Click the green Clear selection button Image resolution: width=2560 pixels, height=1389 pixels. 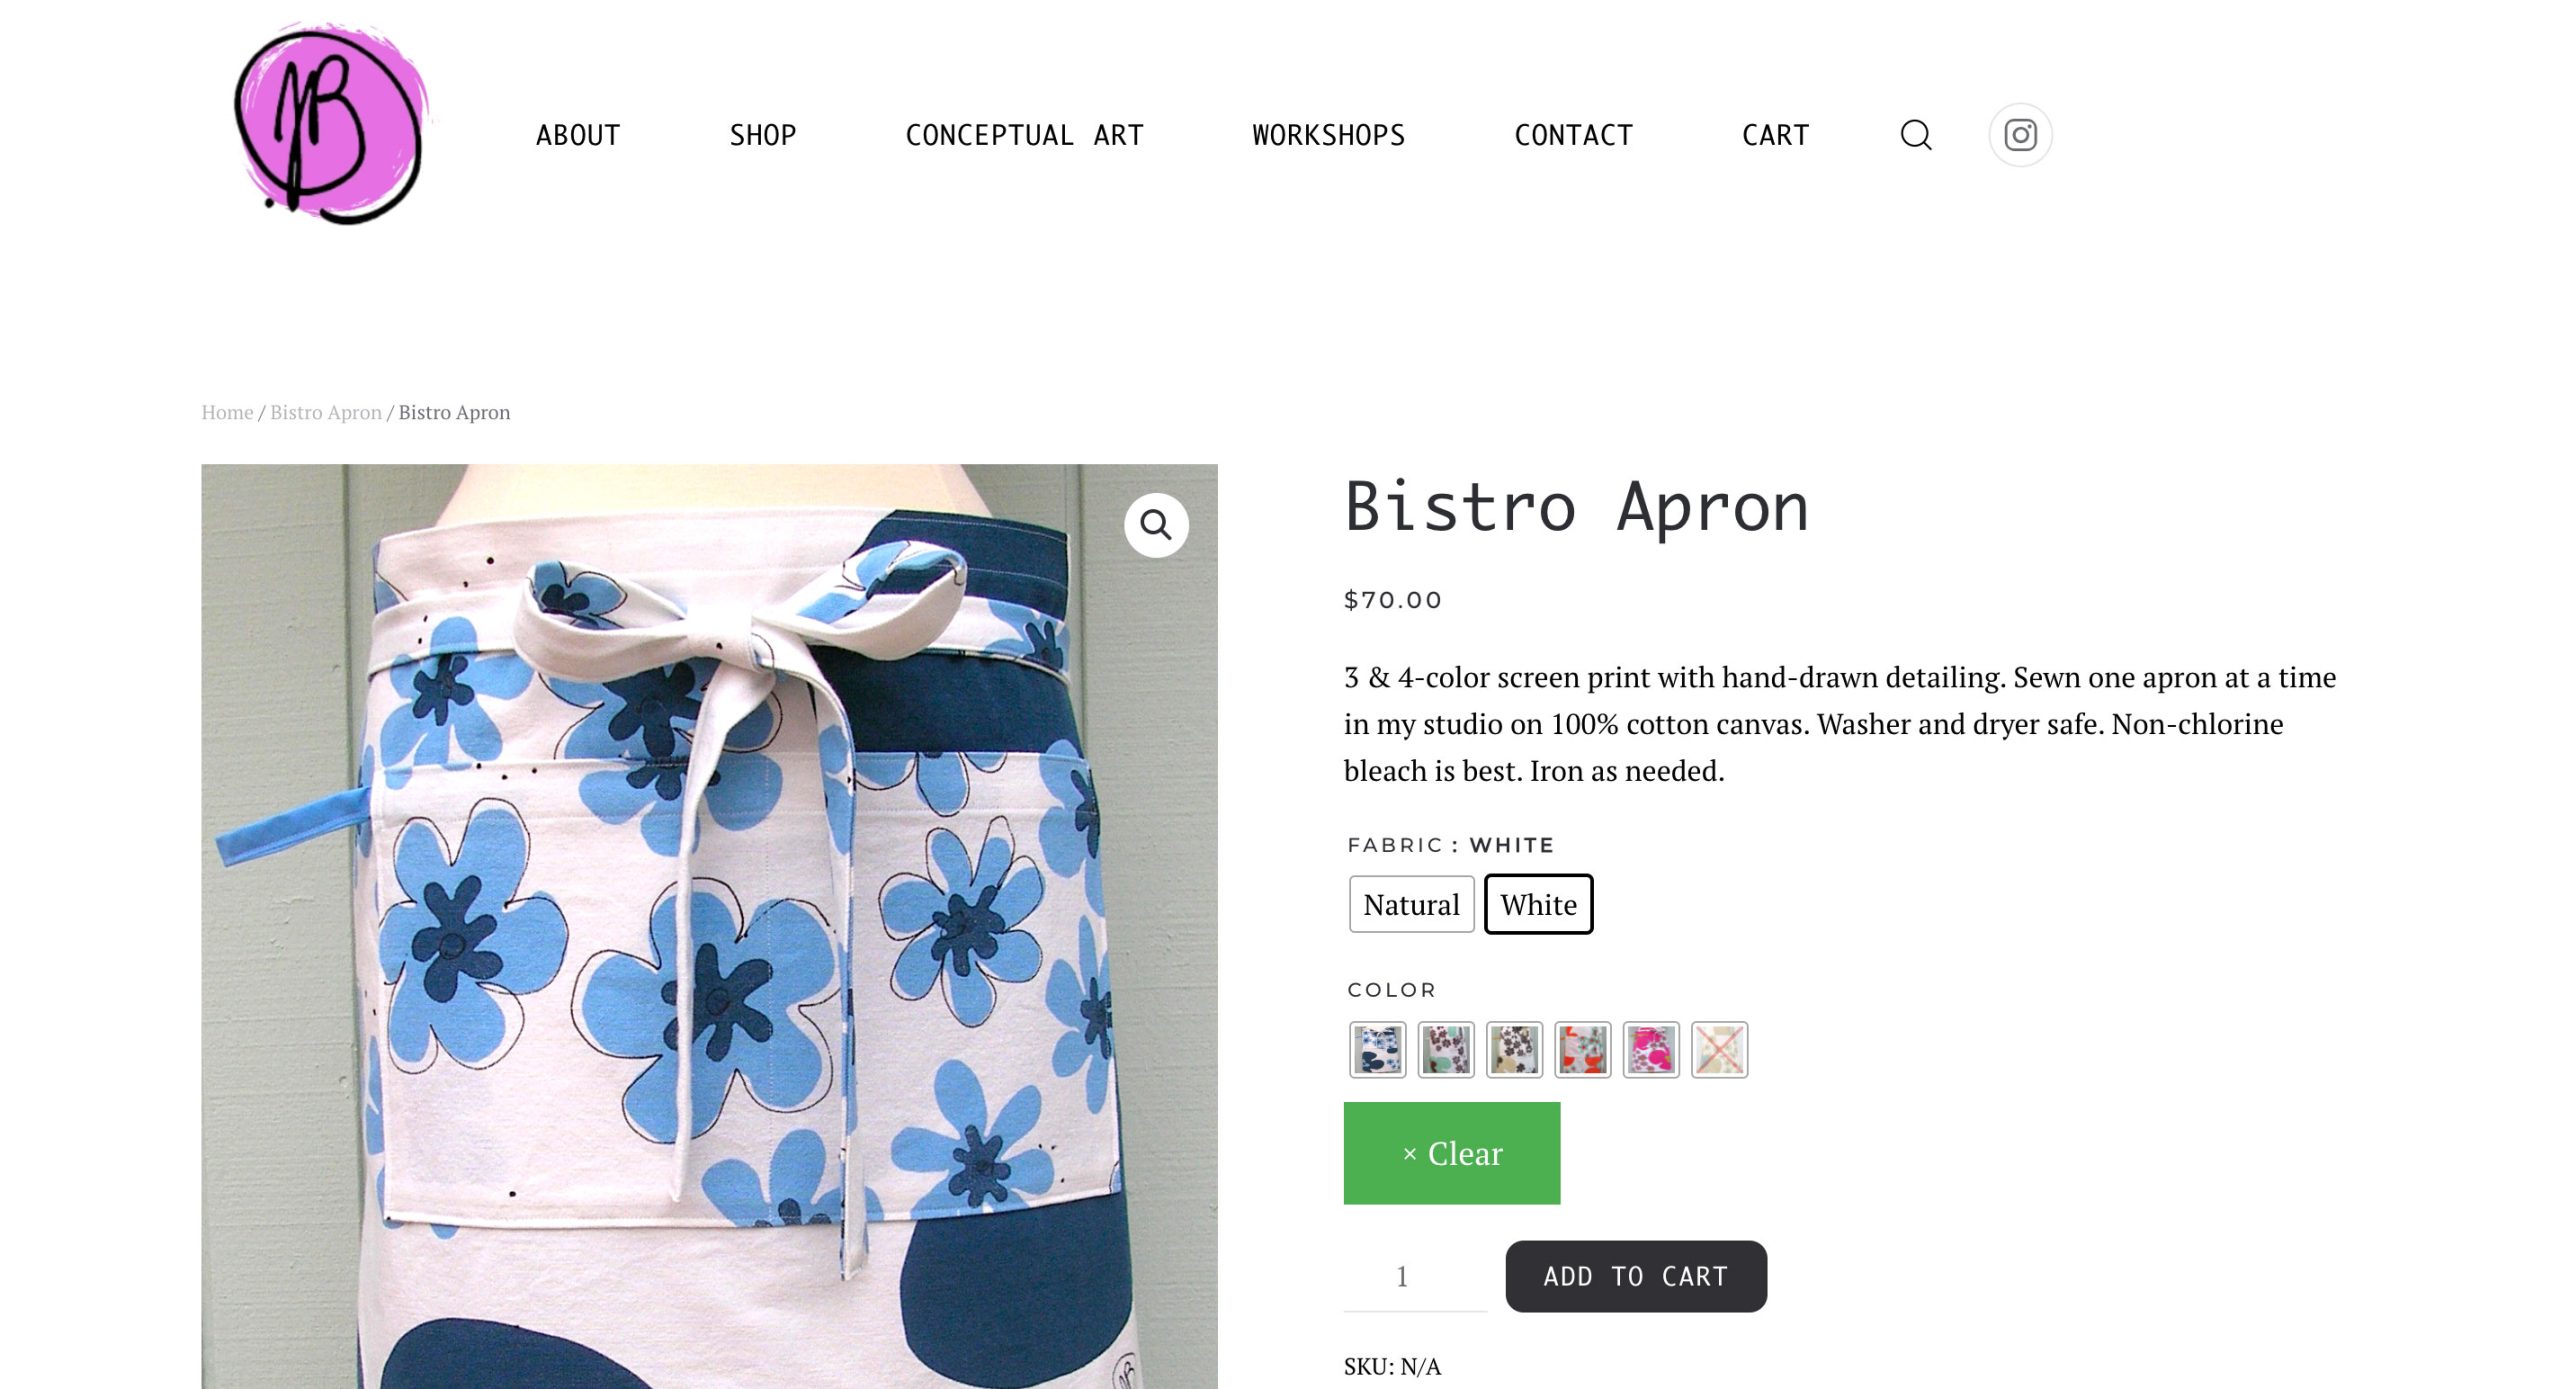tap(1452, 1153)
